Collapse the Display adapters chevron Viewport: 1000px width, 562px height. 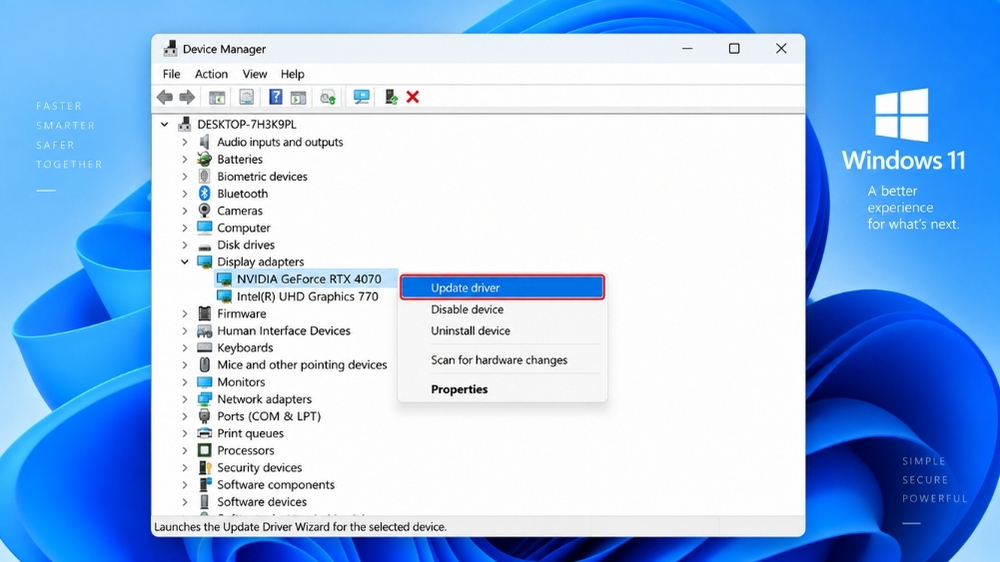[184, 262]
